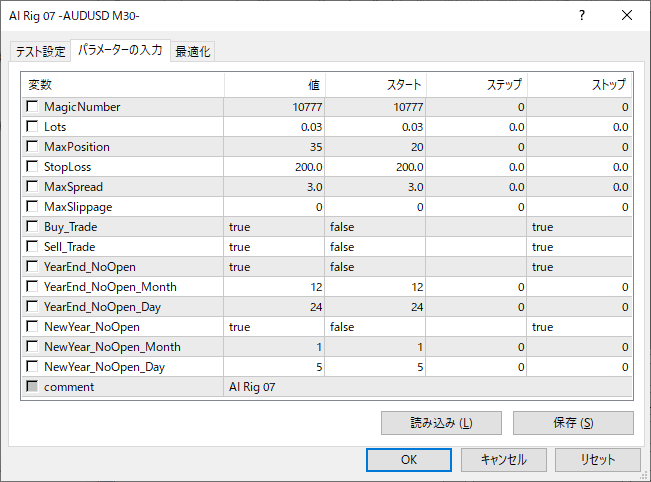The image size is (651, 482).
Task: Select the パラメーターの入力 tab
Action: coord(120,50)
